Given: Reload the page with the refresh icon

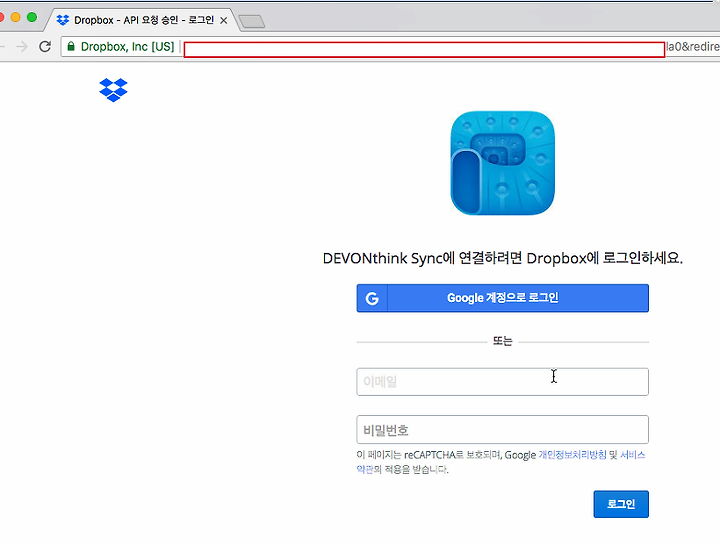Looking at the screenshot, I should [45, 46].
